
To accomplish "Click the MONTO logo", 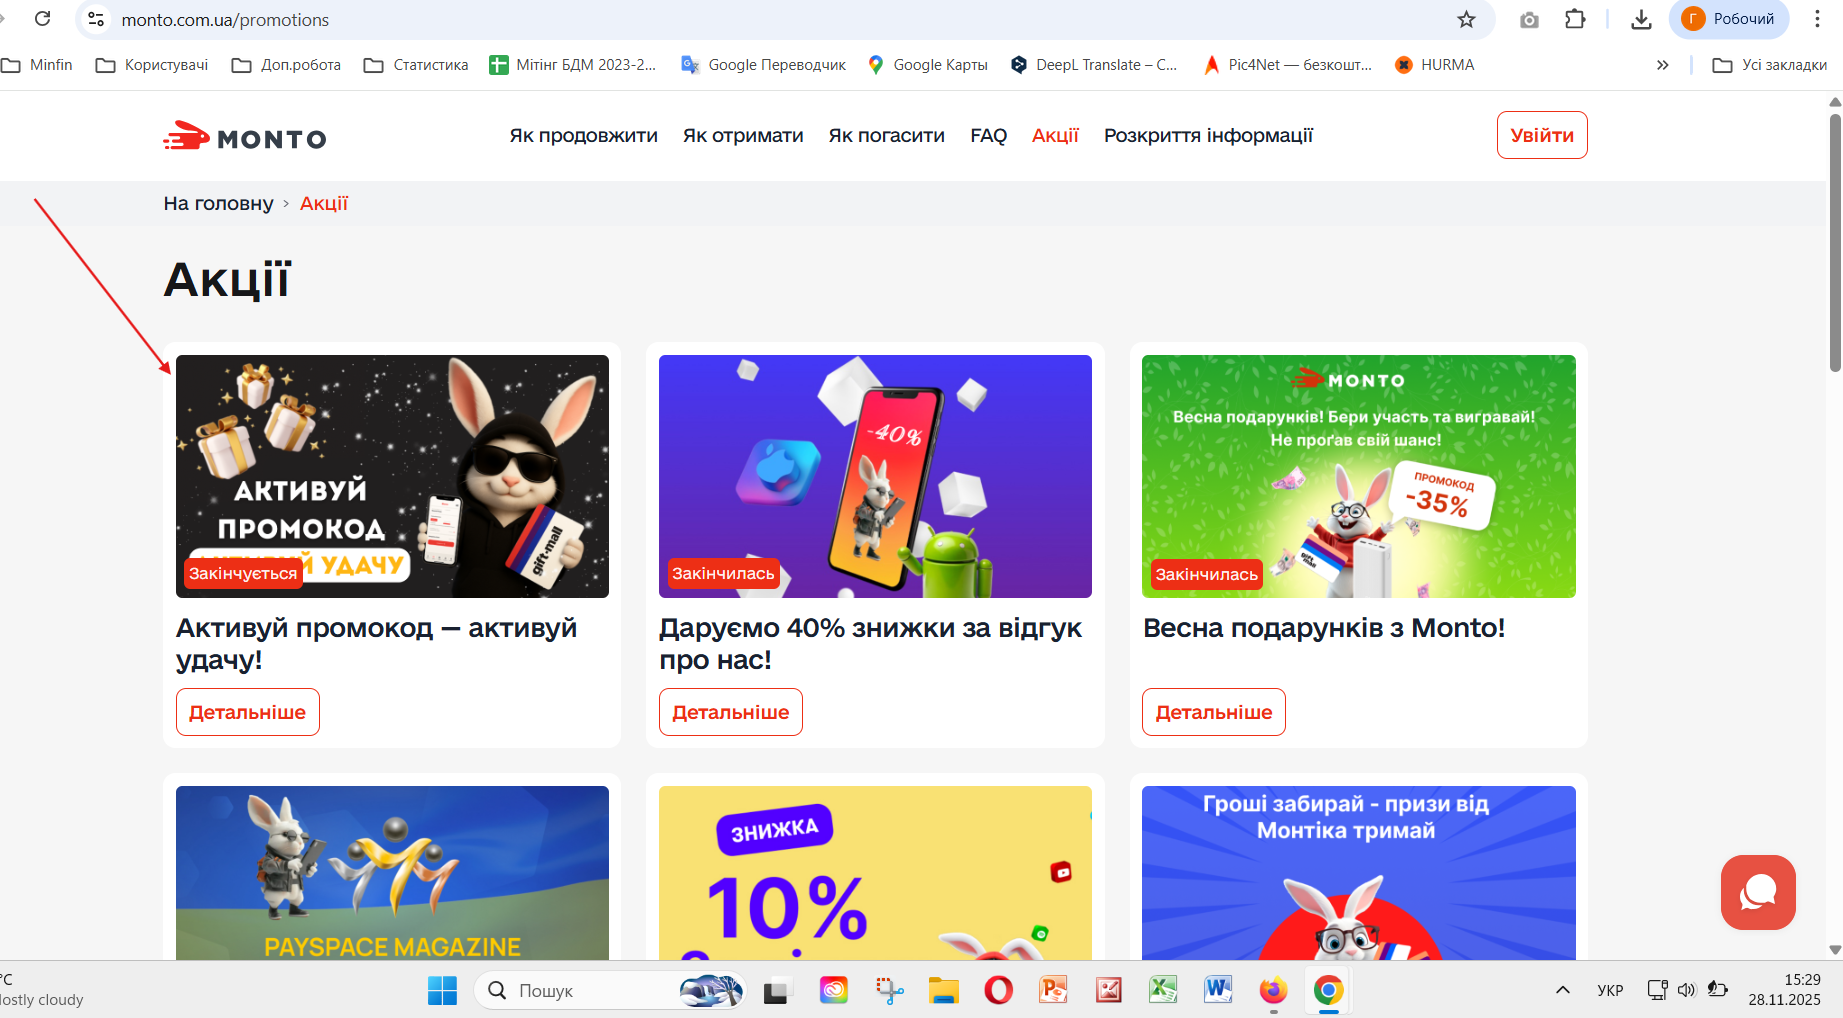I will (245, 137).
